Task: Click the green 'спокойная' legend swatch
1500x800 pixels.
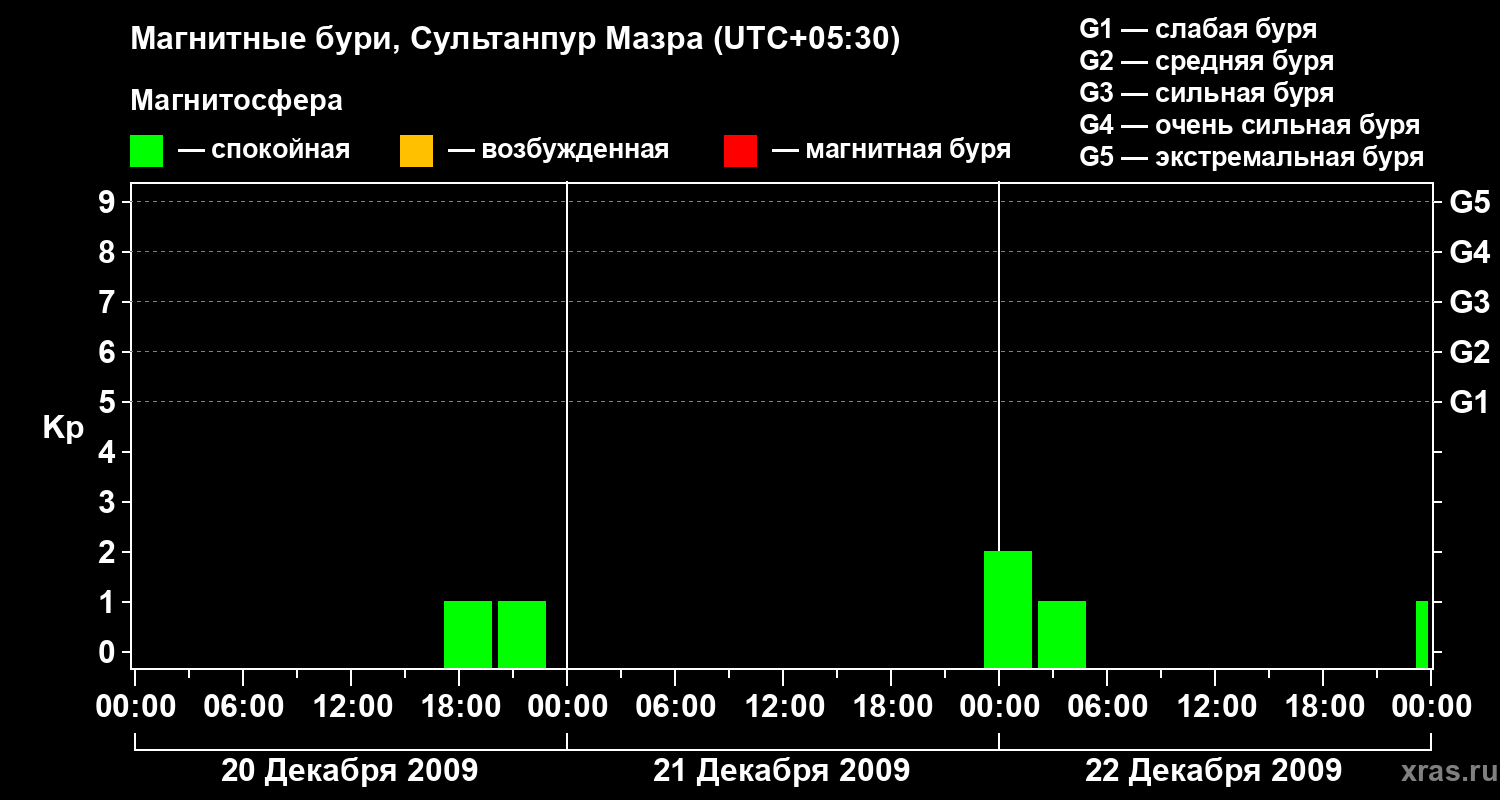Action: click(x=146, y=150)
